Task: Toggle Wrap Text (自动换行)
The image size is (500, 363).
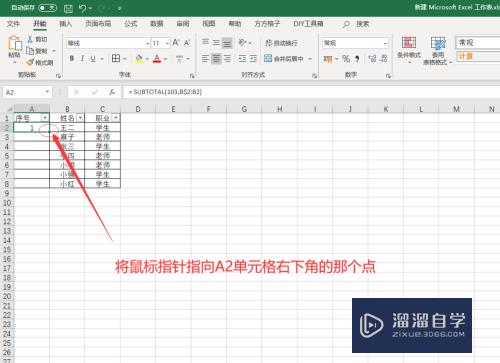Action: click(281, 43)
